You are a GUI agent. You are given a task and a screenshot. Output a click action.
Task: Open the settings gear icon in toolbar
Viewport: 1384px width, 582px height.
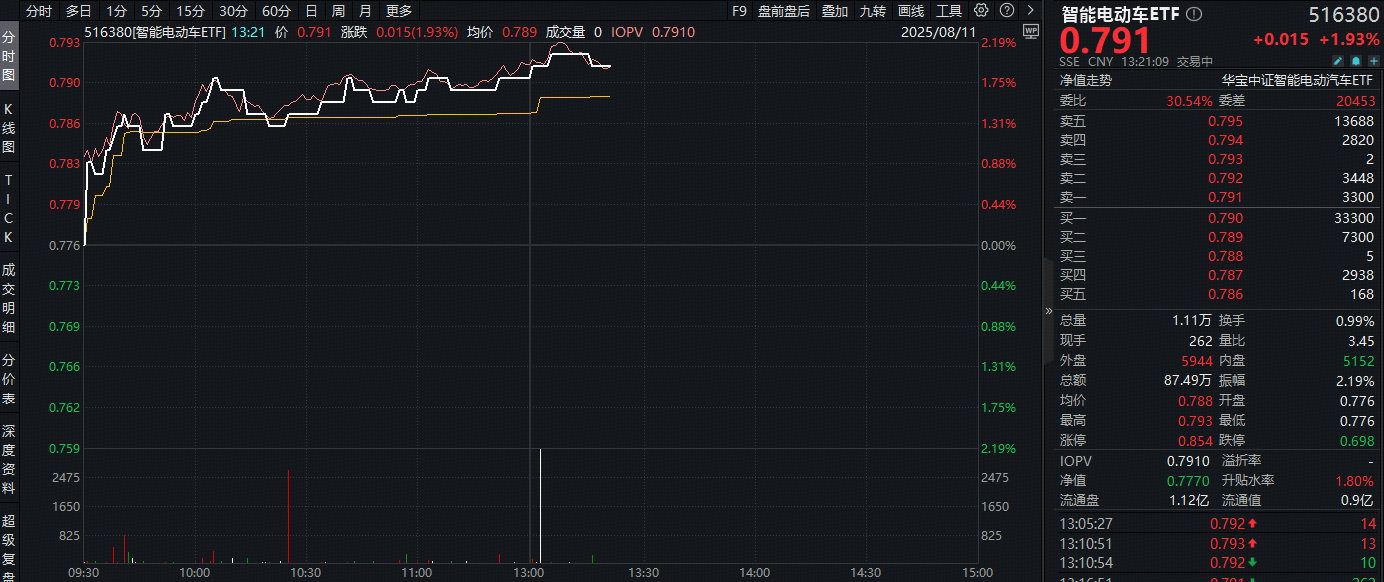981,11
